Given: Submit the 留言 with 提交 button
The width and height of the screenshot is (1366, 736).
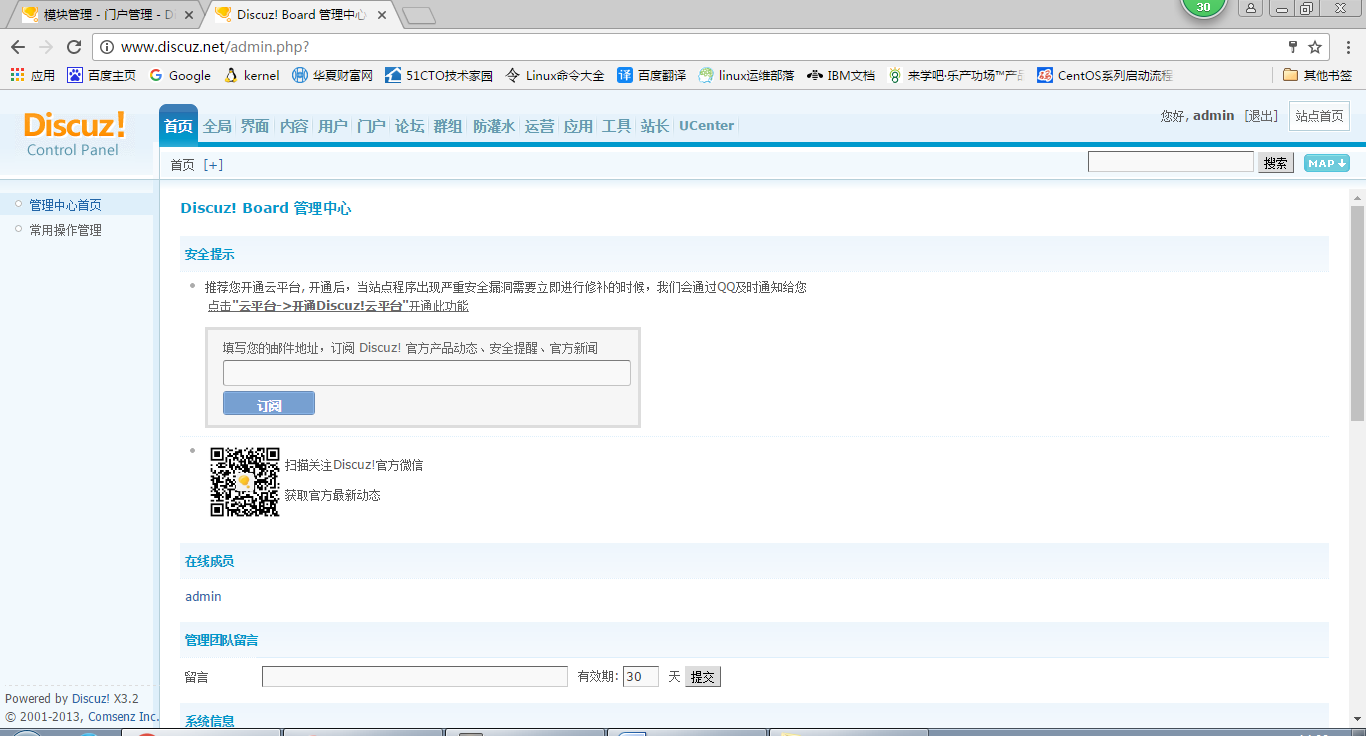Looking at the screenshot, I should (703, 677).
